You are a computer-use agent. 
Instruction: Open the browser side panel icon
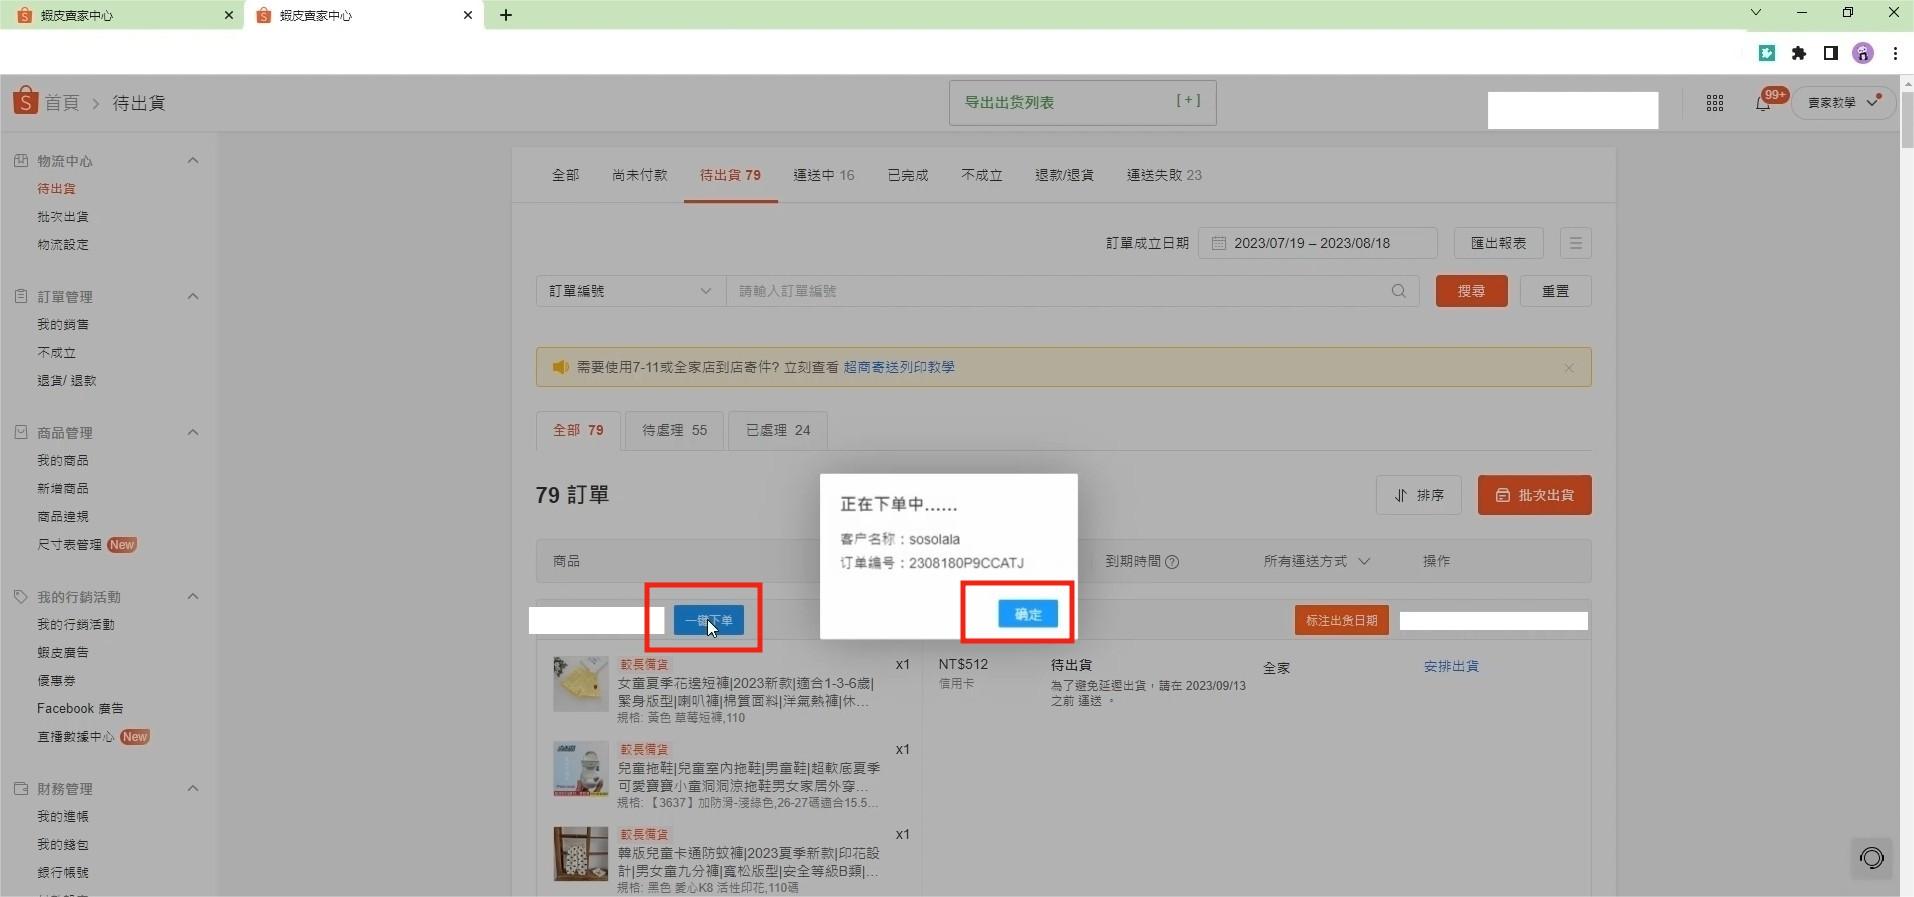1830,53
